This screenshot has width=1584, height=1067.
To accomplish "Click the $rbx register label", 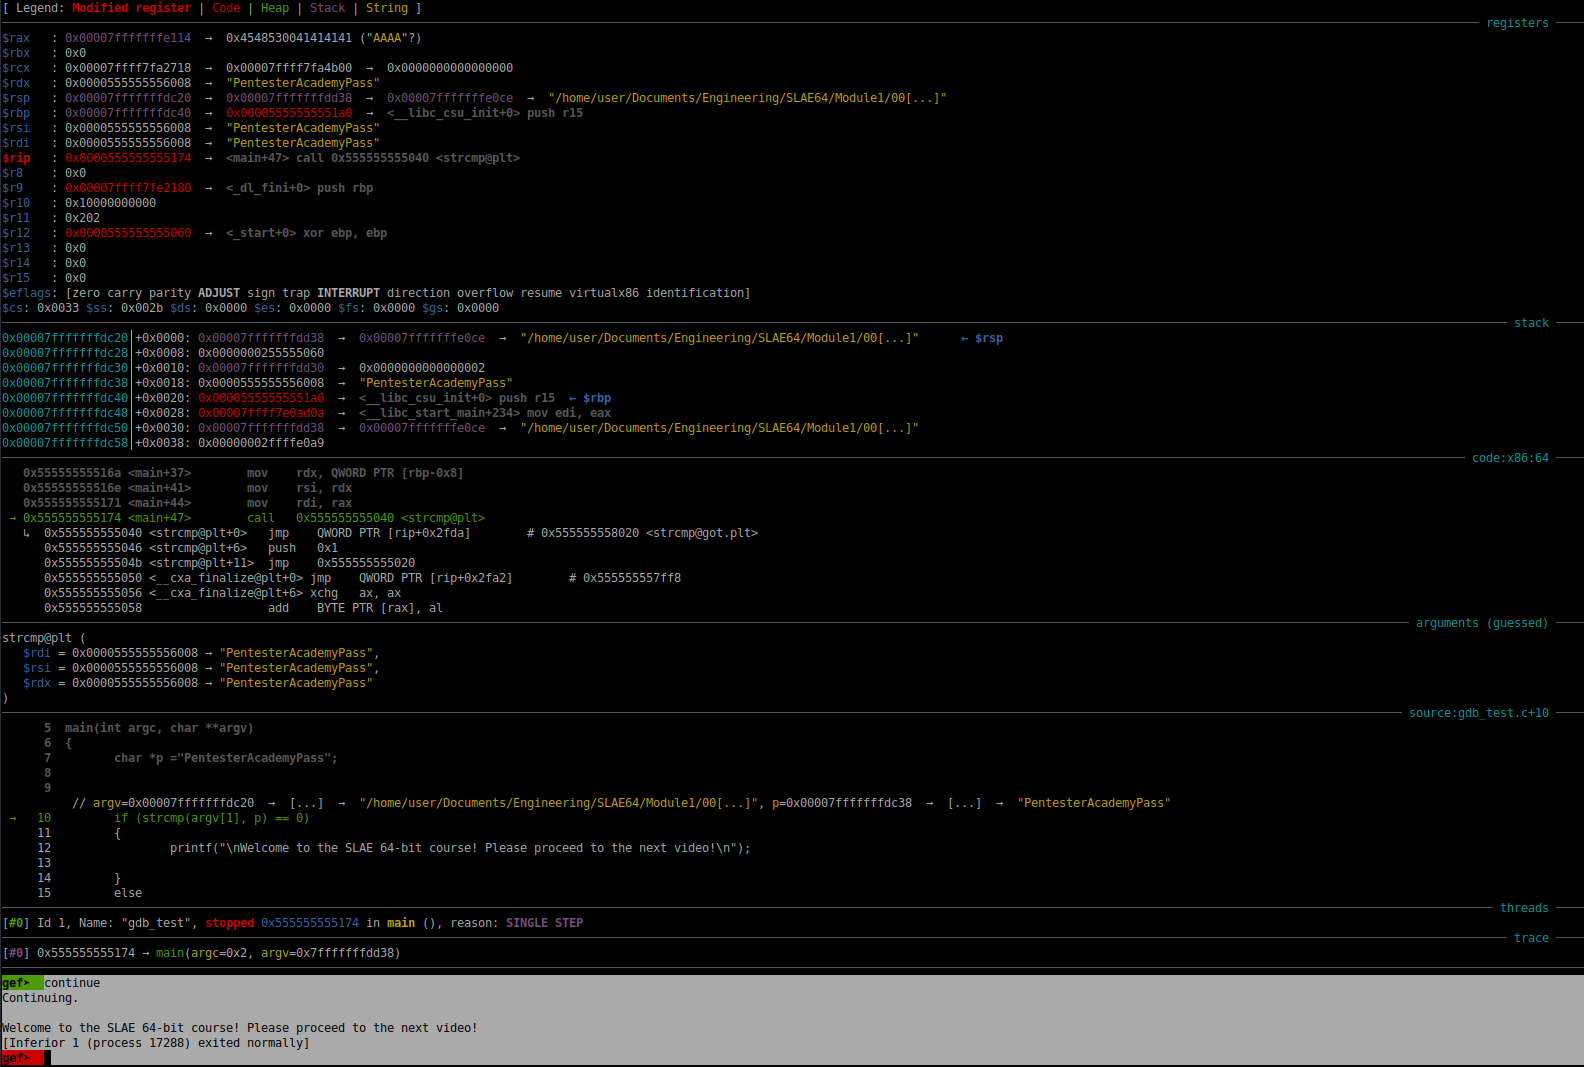I will (16, 53).
